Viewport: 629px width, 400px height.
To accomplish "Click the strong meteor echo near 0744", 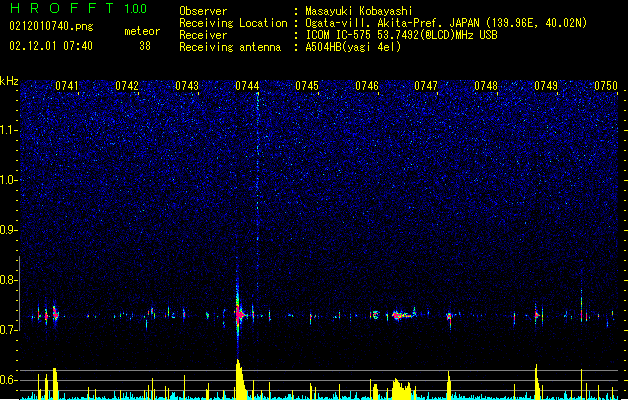I will click(x=239, y=315).
